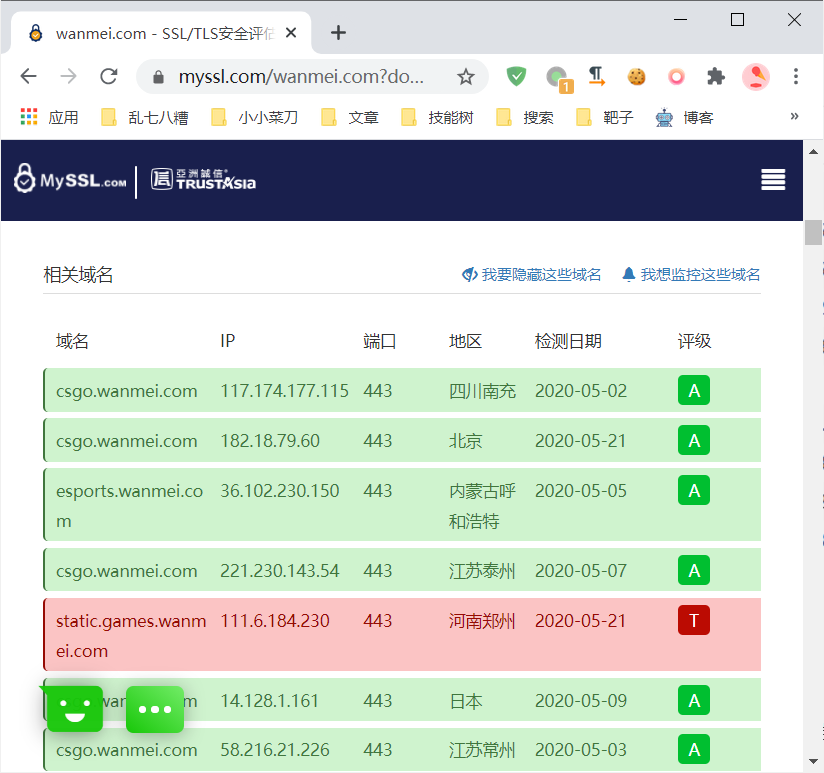Open the 搜索 bookmark folder
The width and height of the screenshot is (824, 773).
pyautogui.click(x=524, y=117)
